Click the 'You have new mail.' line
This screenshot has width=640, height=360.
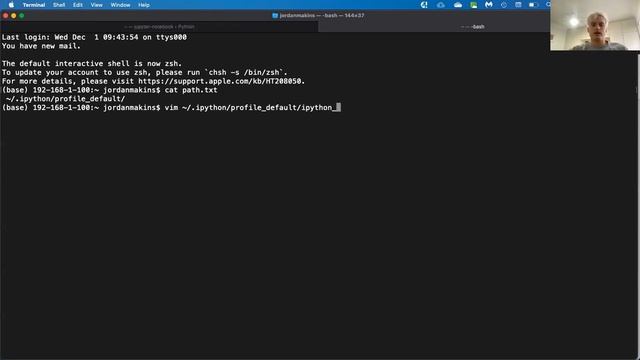coord(41,46)
